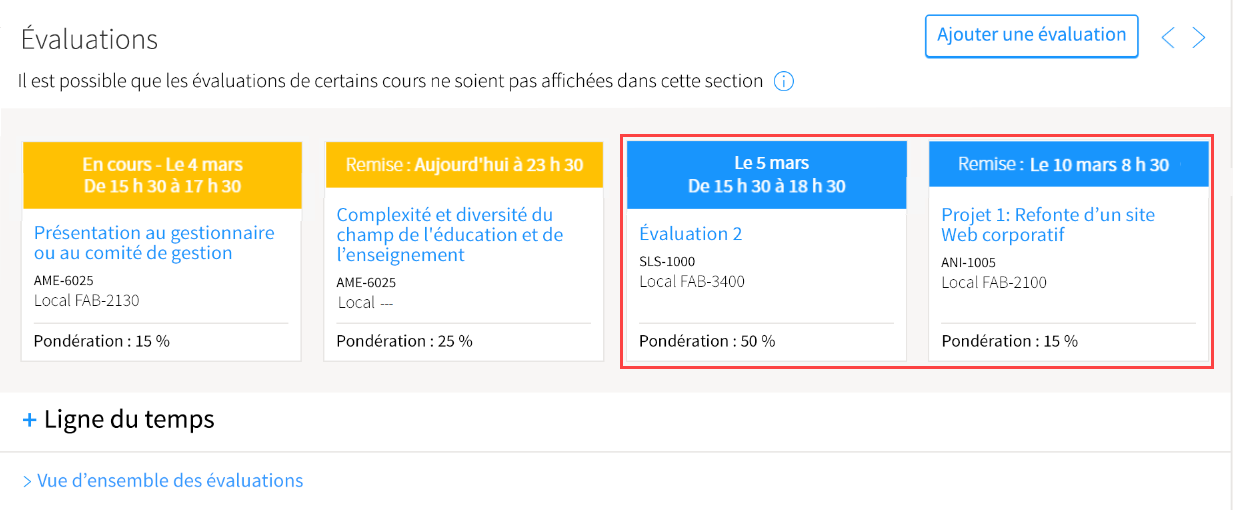
Task: Click the yellow En cours - Le 4 mars header
Action: [x=162, y=175]
